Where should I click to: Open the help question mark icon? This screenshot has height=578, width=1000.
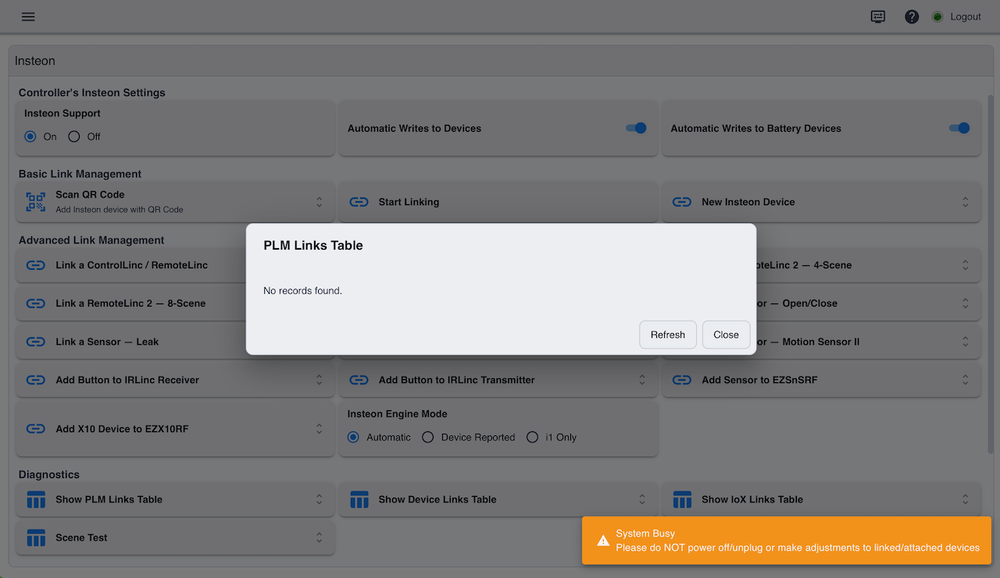(x=911, y=17)
